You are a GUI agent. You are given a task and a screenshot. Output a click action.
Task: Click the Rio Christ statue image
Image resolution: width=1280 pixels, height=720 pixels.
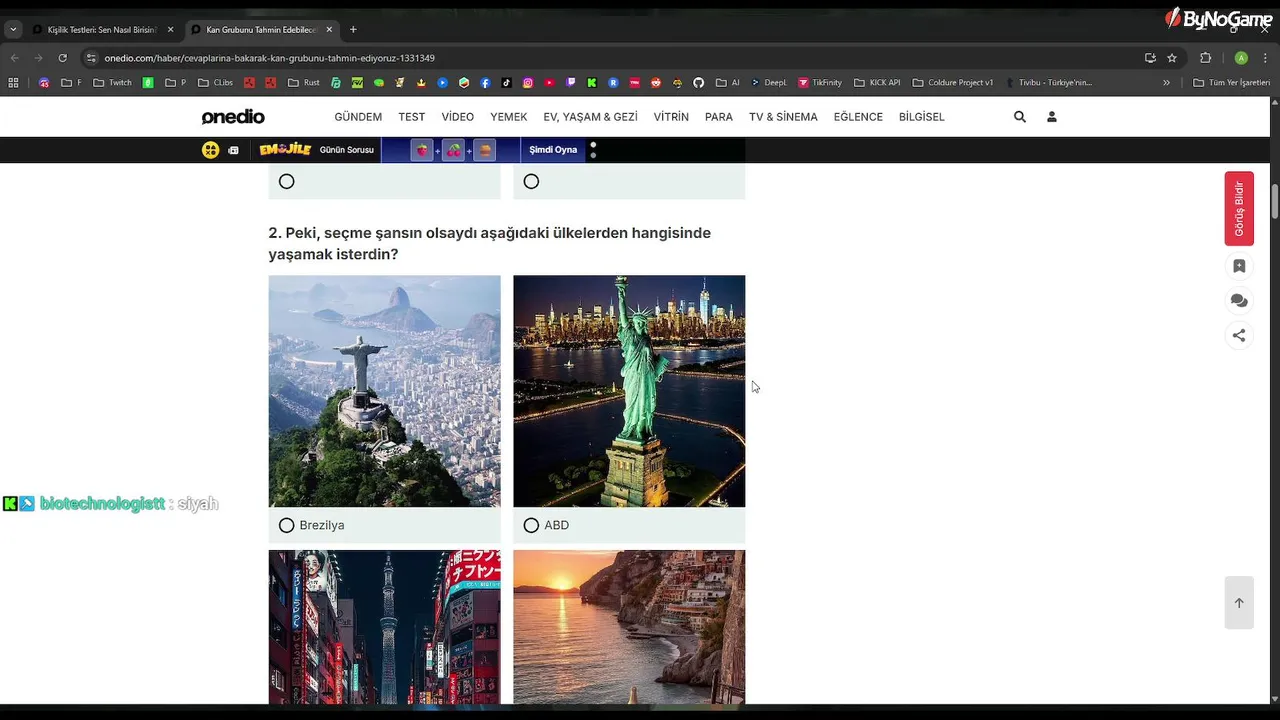385,391
